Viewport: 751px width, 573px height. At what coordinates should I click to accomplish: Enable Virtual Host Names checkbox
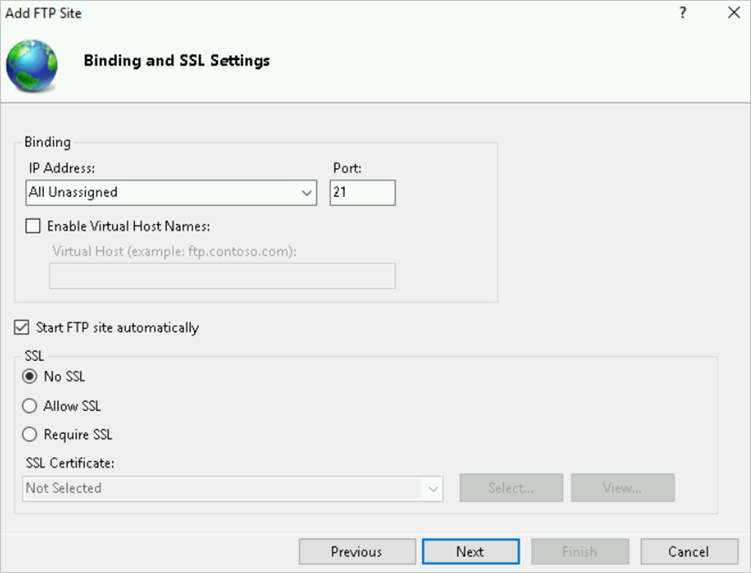click(x=34, y=226)
